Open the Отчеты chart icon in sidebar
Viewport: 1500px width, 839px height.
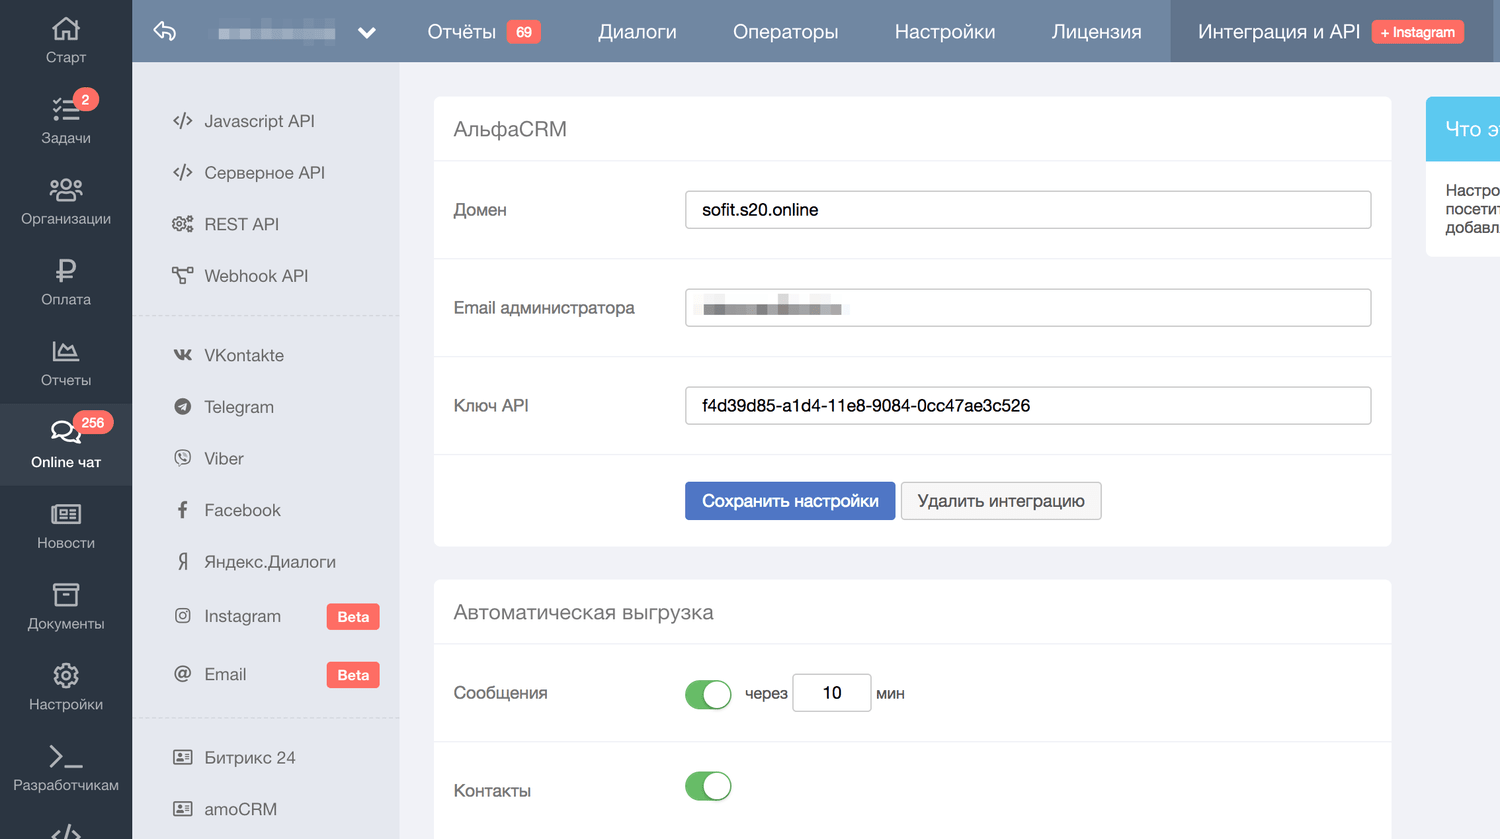click(66, 351)
